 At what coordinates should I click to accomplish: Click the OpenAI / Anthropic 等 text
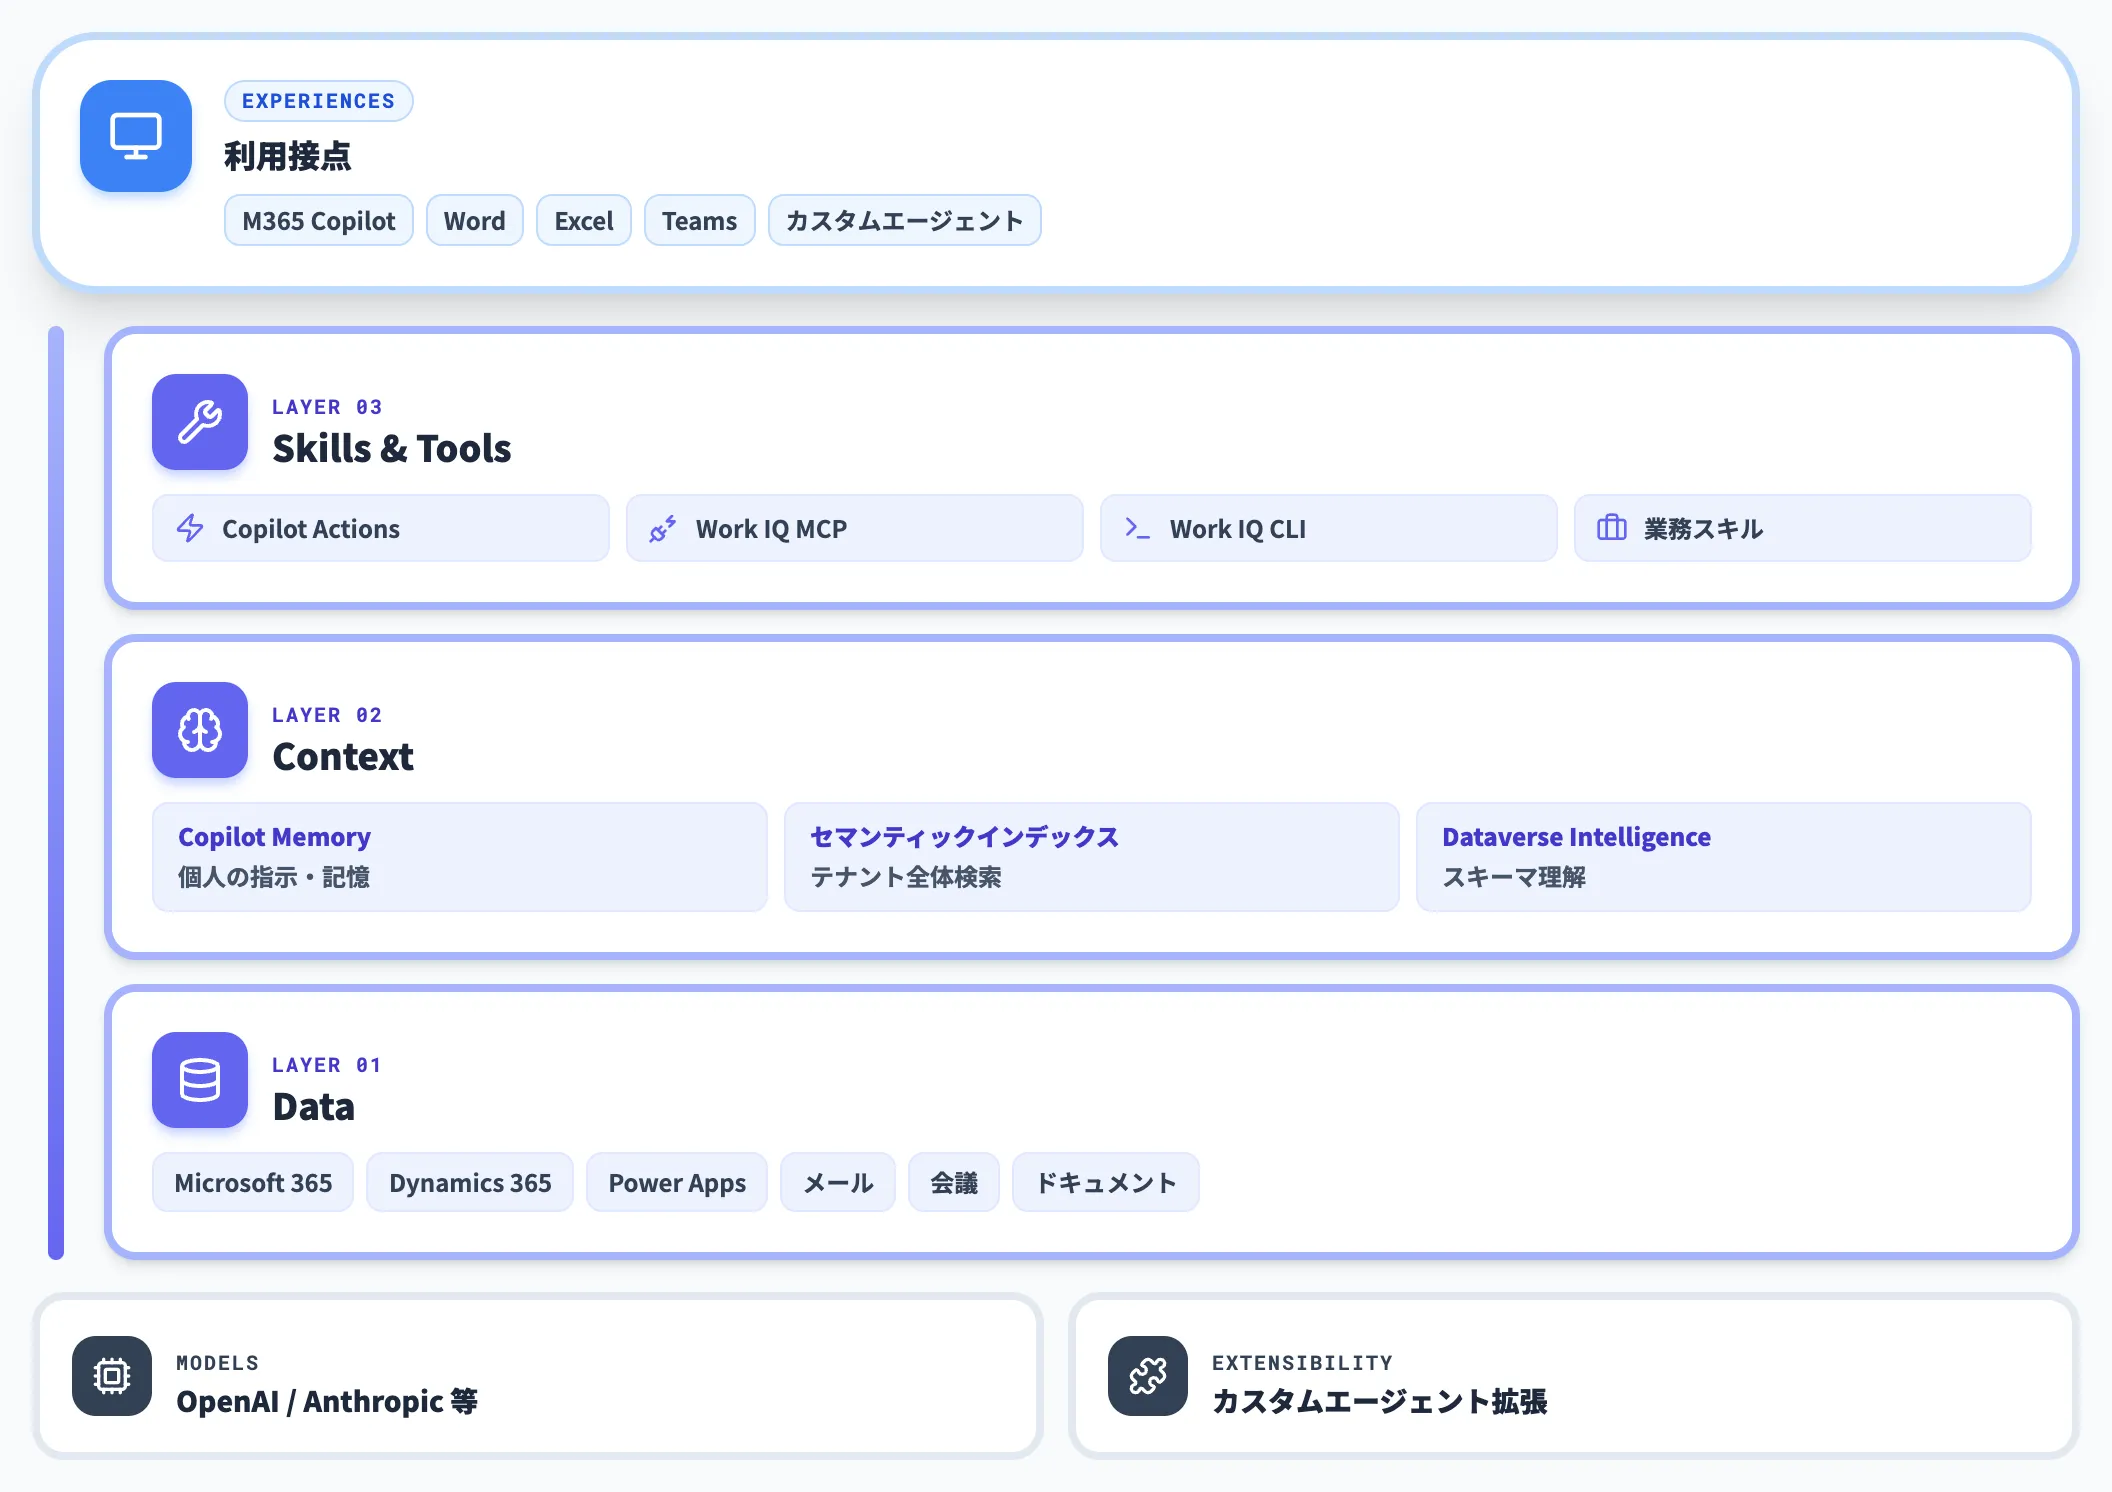[327, 1401]
